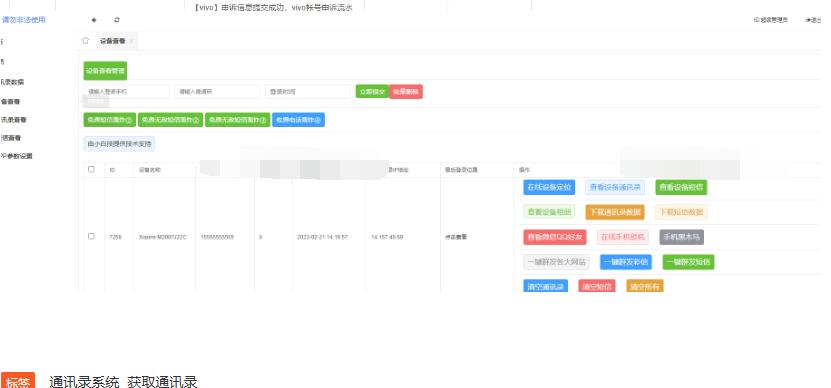Click the light blue 查看设备通讯录 button

click(x=615, y=187)
